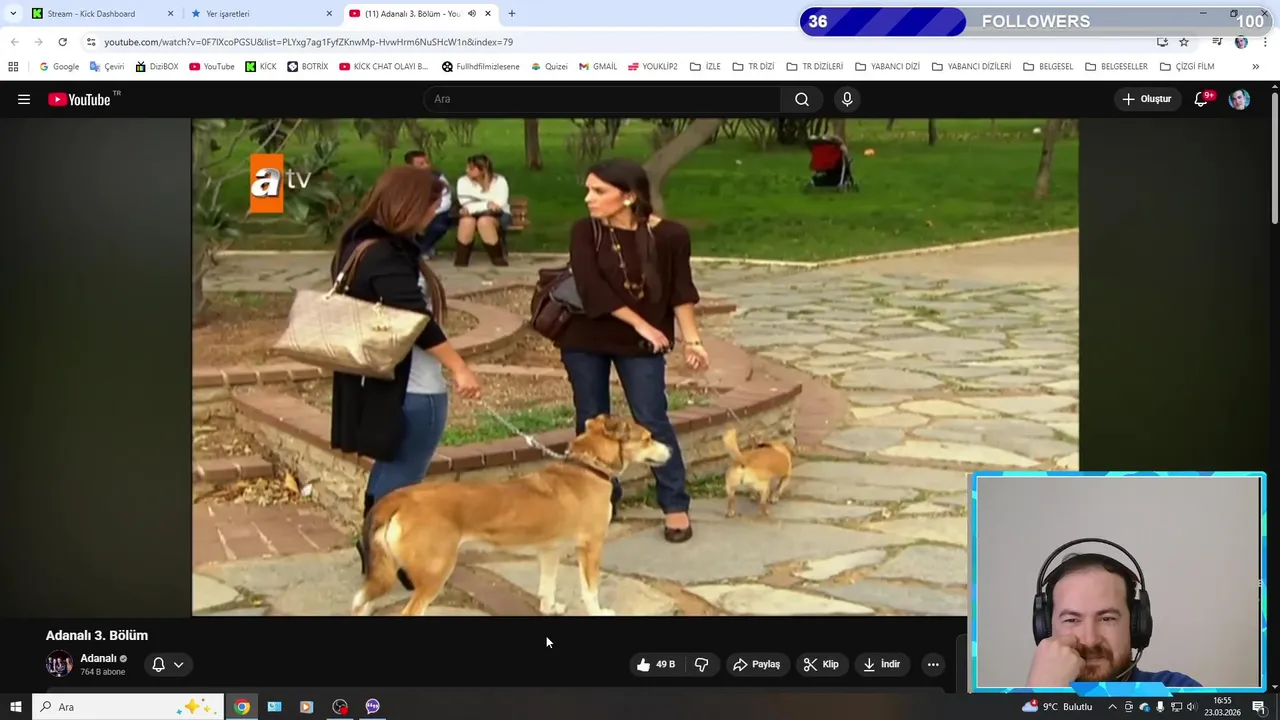Screen dimensions: 1280x720
Task: Expand the subscription options chevron
Action: pos(178,664)
